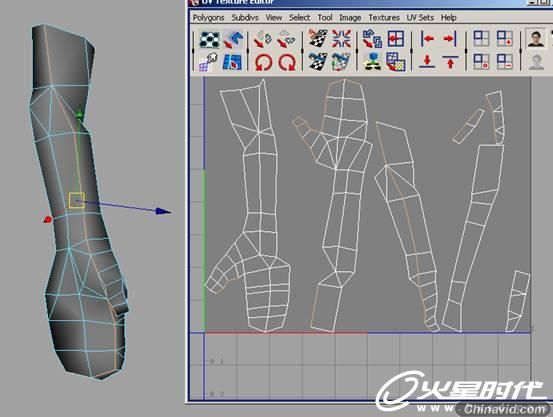Select the Move UV Shell tool
This screenshot has height=417, width=553.
(x=233, y=39)
